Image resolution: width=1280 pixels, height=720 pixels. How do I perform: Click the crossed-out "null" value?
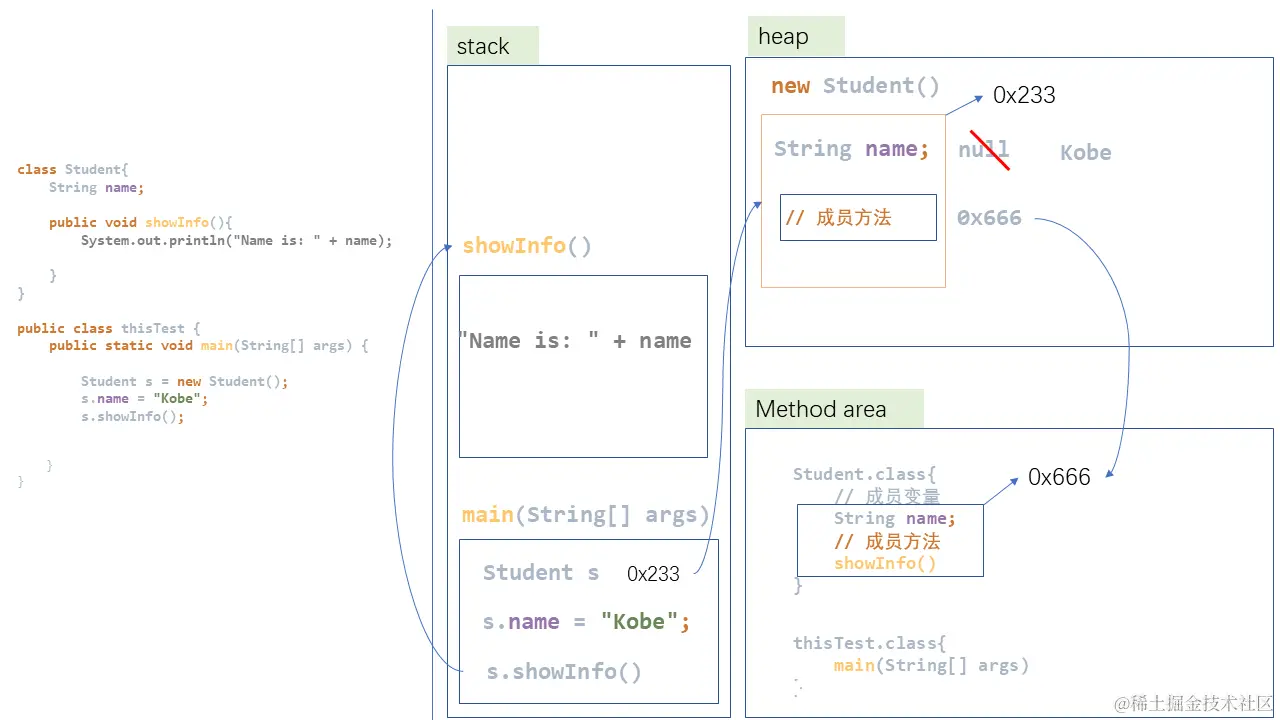pyautogui.click(x=984, y=150)
